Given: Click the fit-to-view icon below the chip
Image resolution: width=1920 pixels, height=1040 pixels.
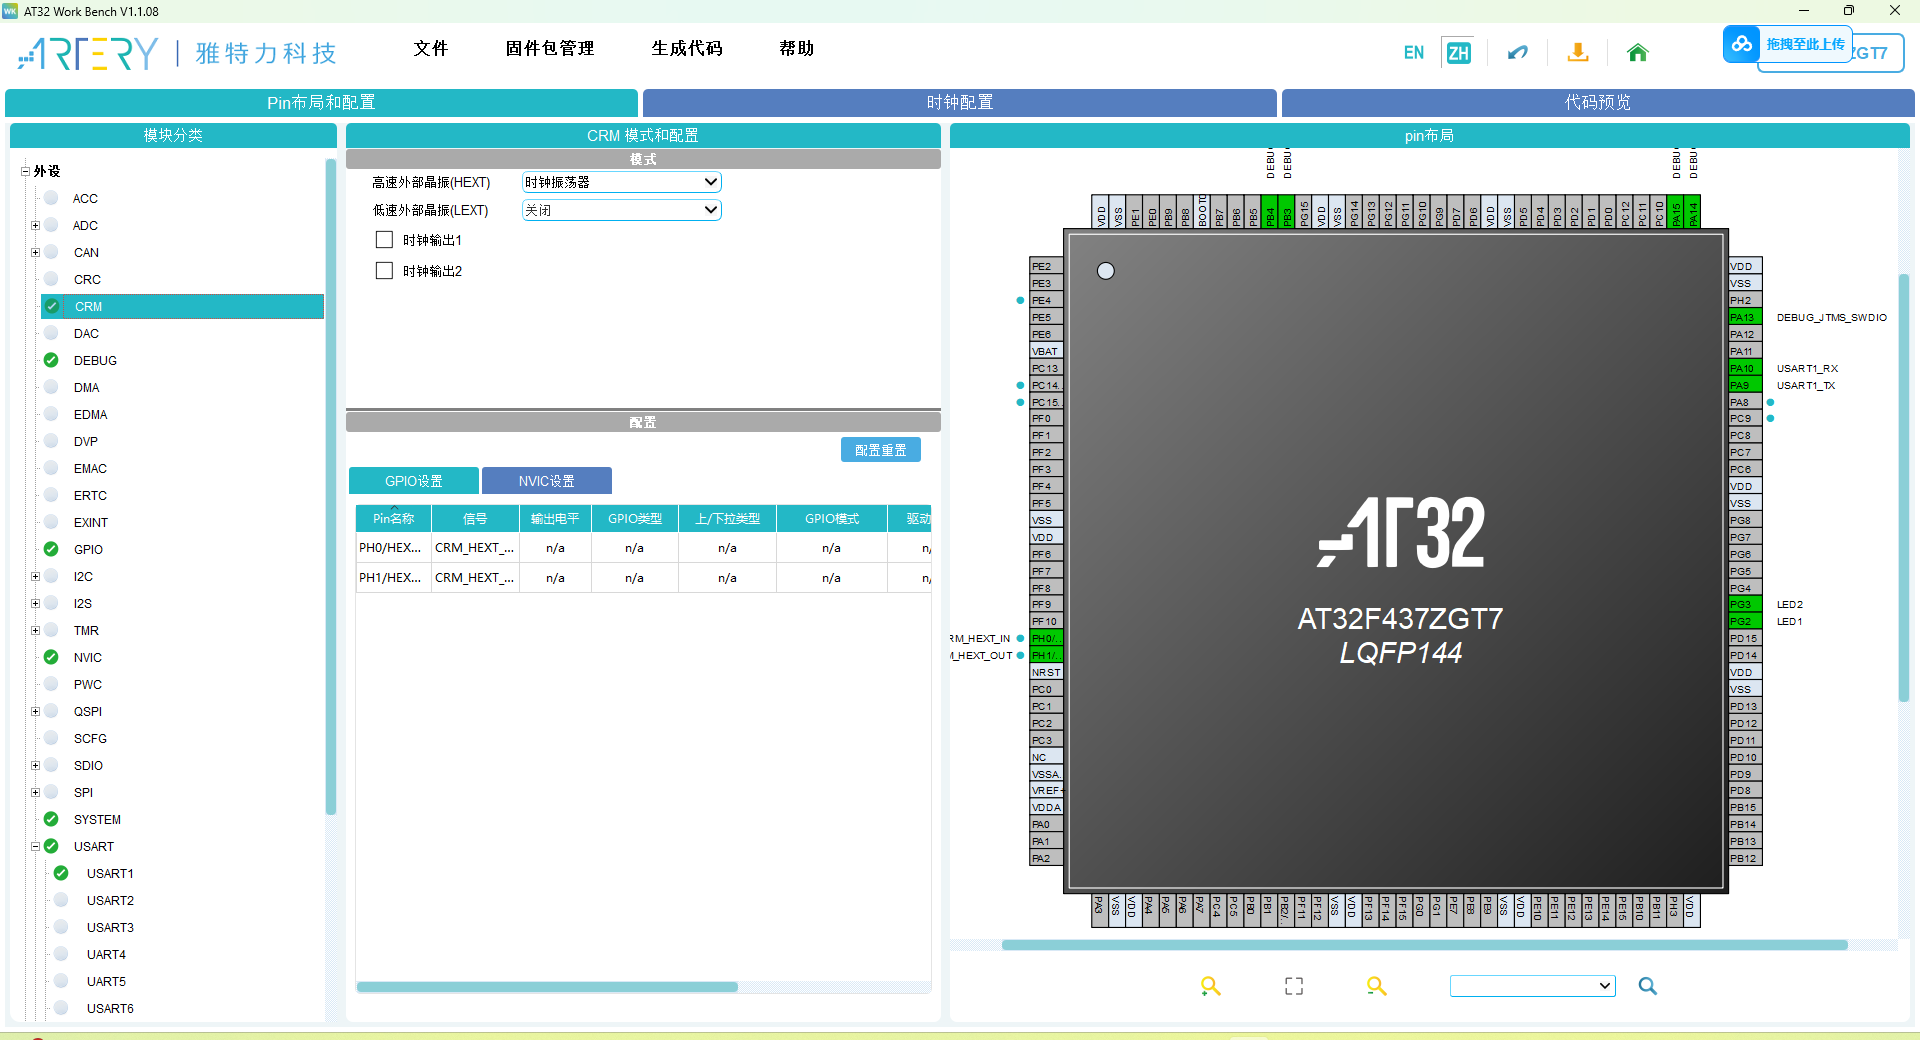Looking at the screenshot, I should point(1294,986).
